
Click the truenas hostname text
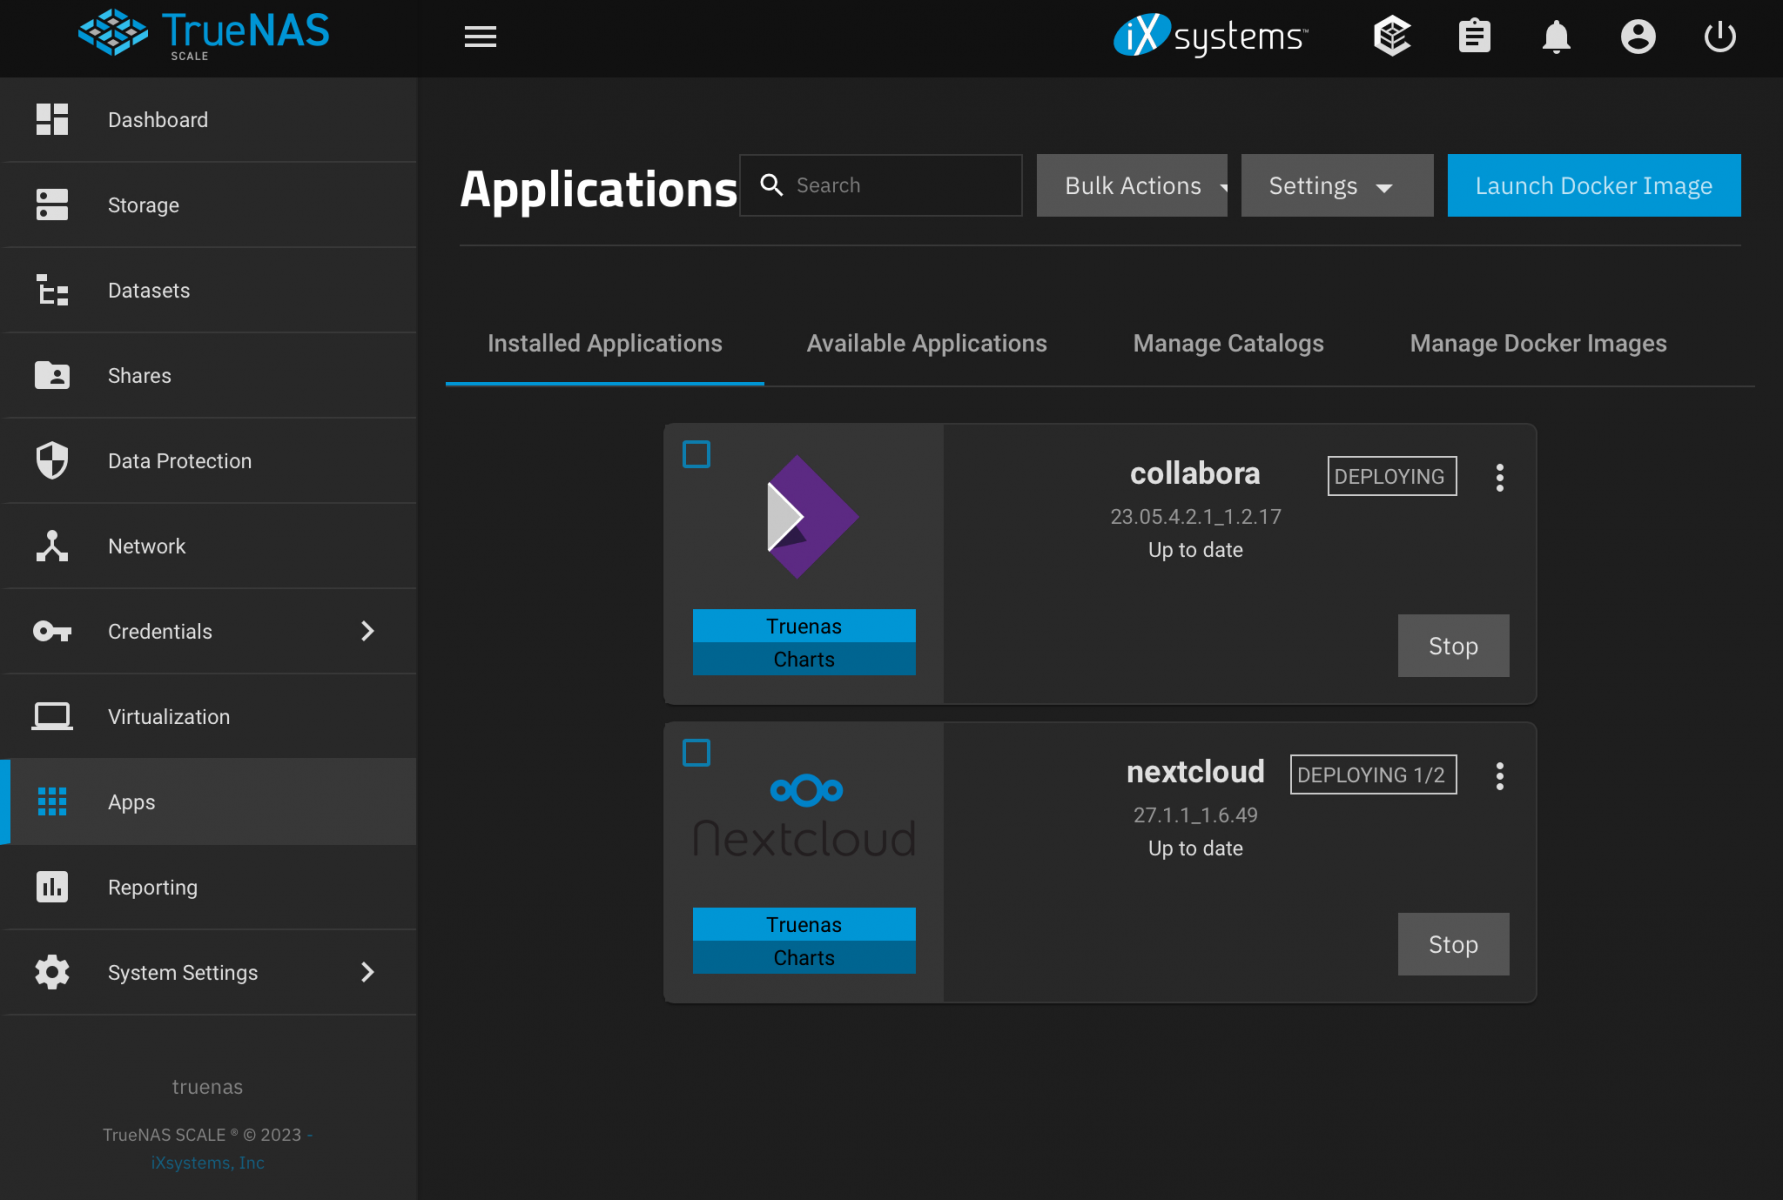(207, 1087)
